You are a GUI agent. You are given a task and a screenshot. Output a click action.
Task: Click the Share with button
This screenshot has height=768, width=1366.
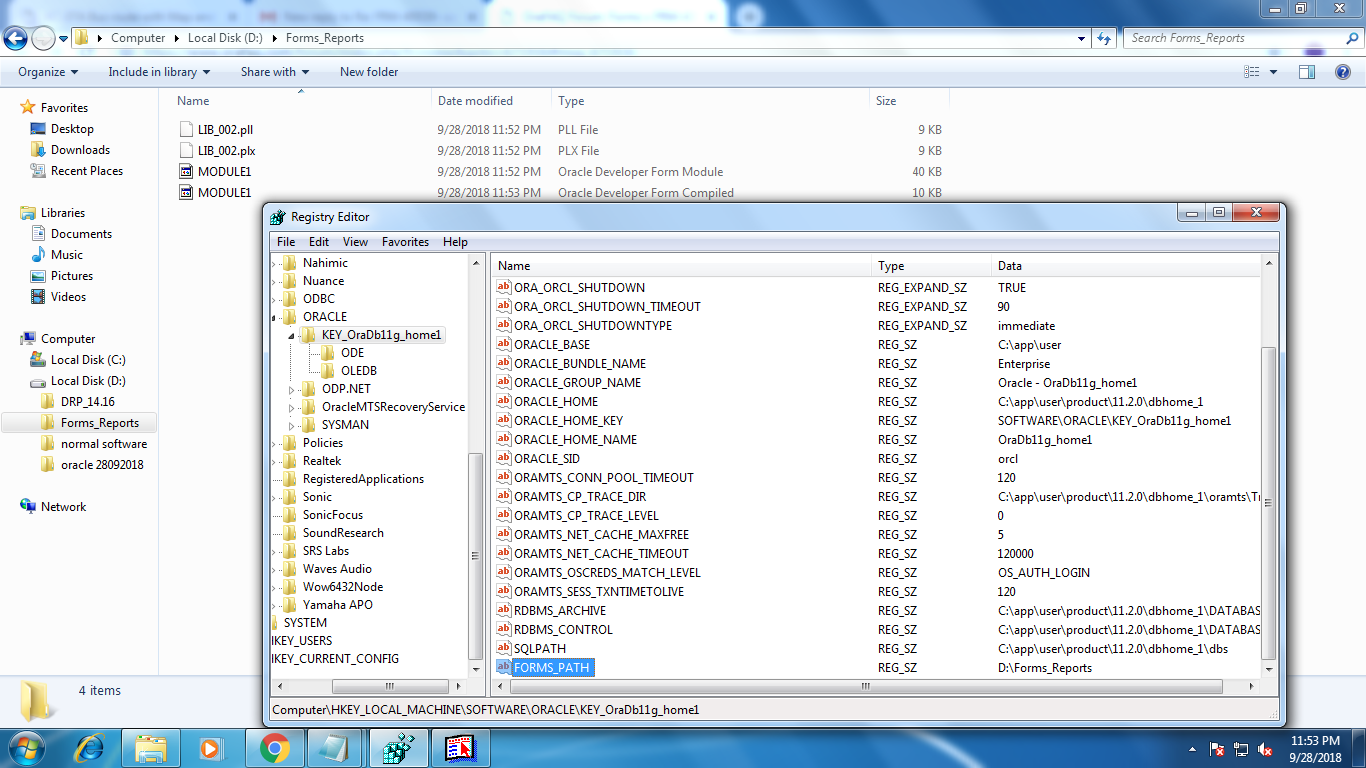[274, 72]
